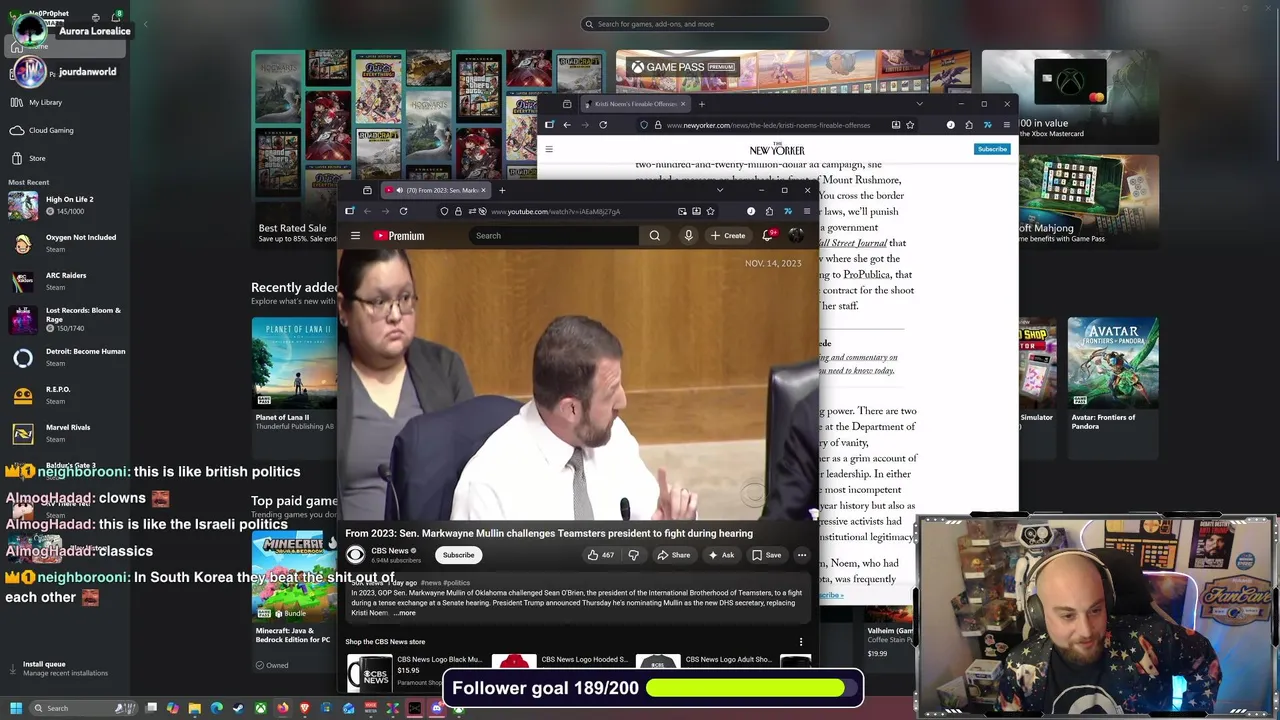The image size is (1280, 720).
Task: Open Firefox app menu in New Yorker window
Action: click(x=1007, y=125)
